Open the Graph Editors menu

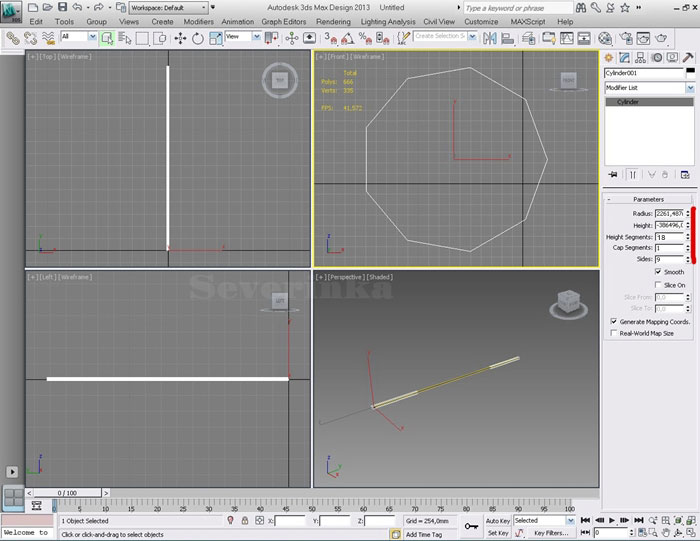(284, 21)
